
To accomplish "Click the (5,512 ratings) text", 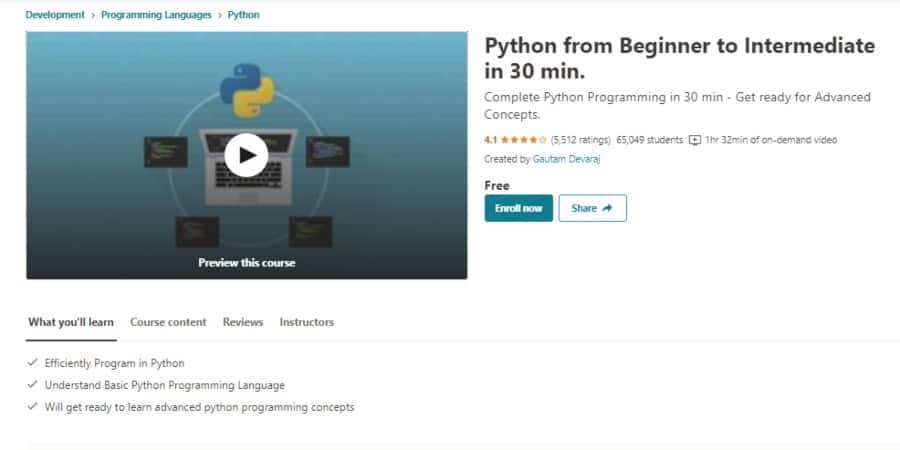I will coord(580,139).
